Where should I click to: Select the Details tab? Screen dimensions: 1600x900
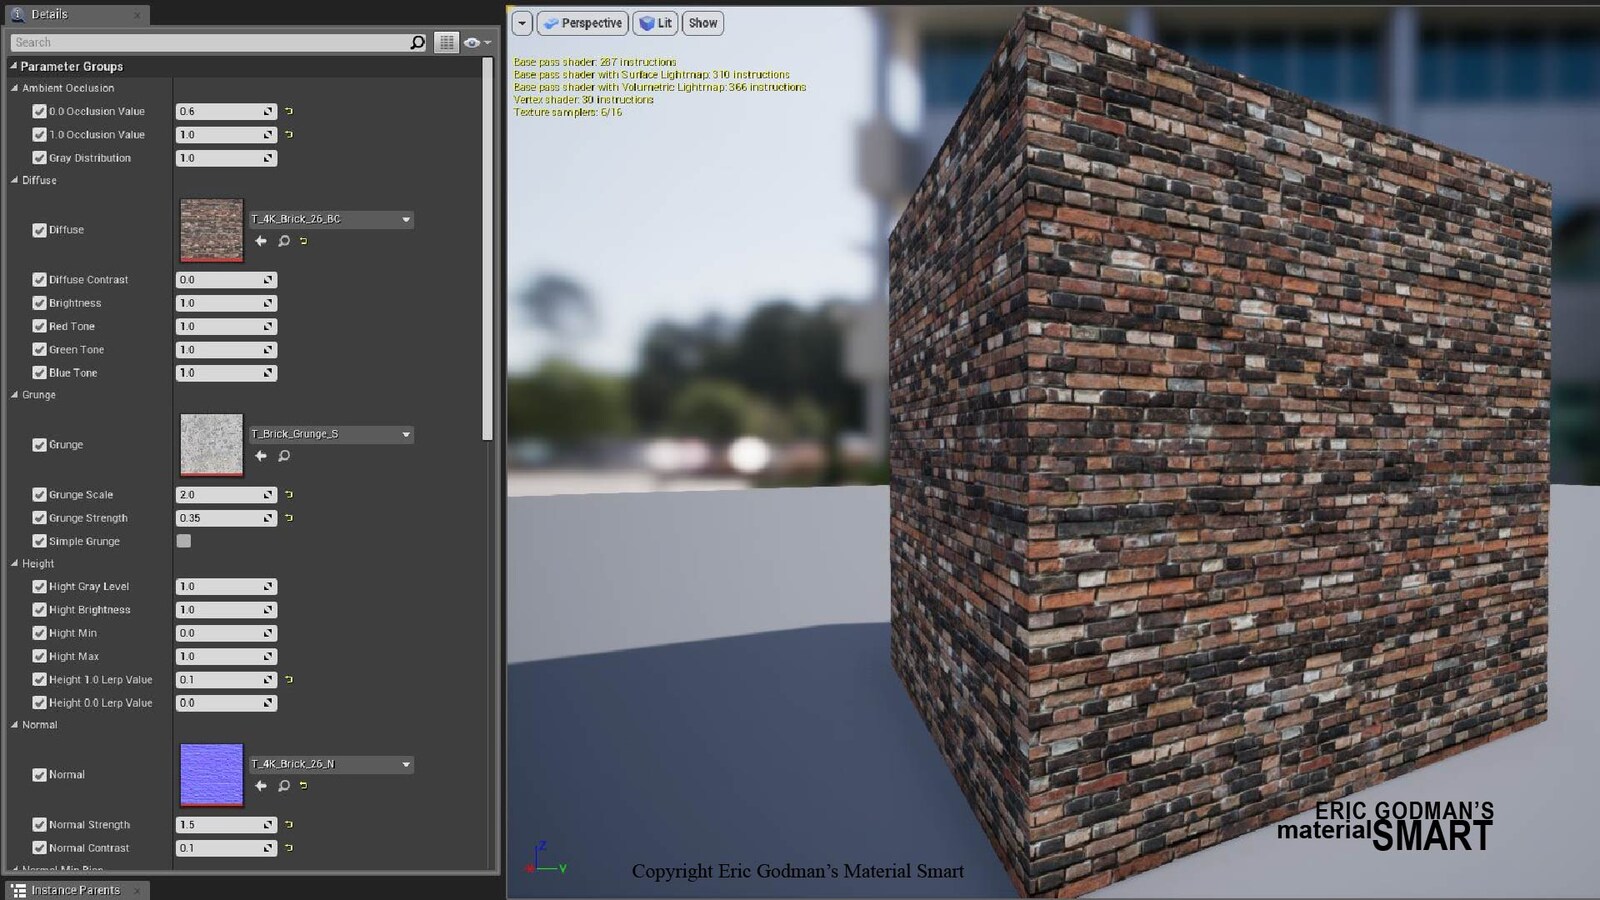pos(49,14)
